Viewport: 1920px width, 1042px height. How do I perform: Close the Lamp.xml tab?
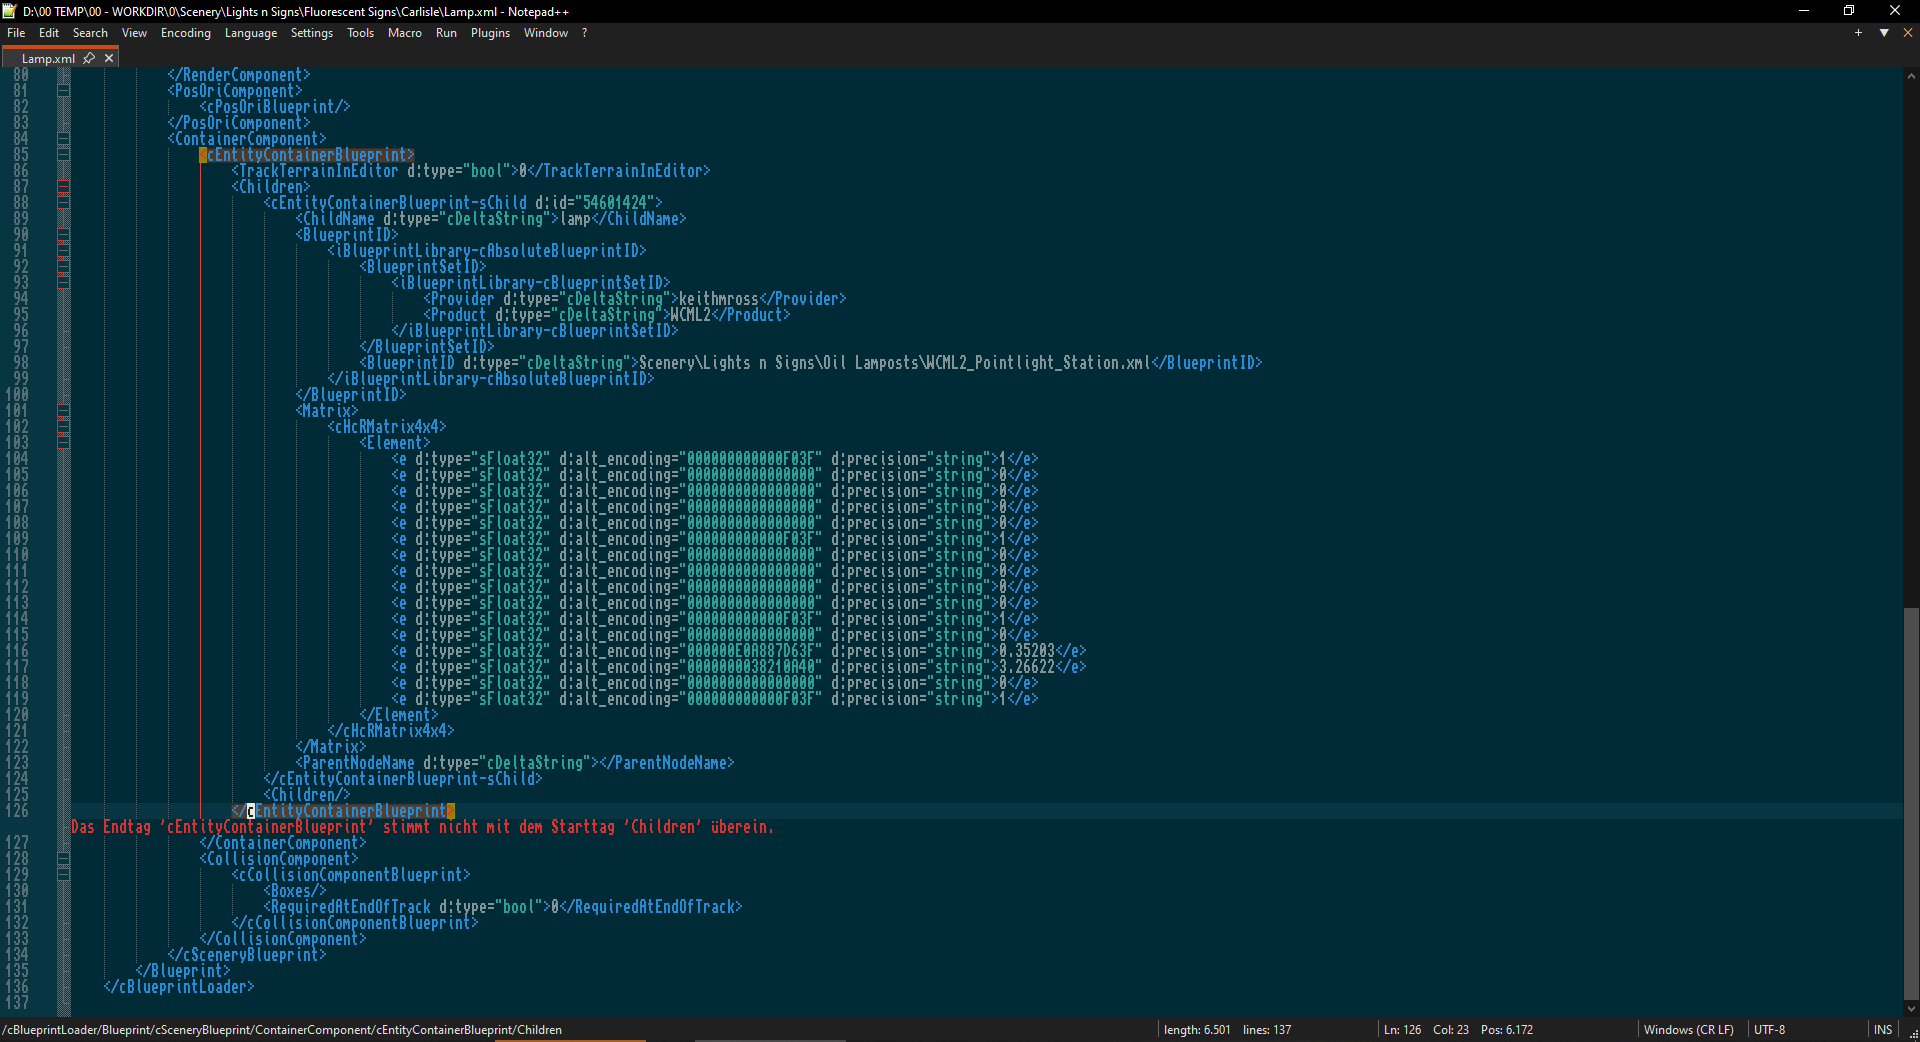point(109,58)
